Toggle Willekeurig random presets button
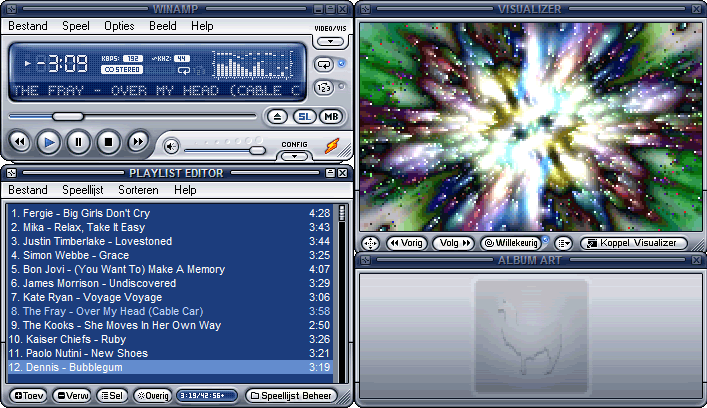 coord(511,243)
